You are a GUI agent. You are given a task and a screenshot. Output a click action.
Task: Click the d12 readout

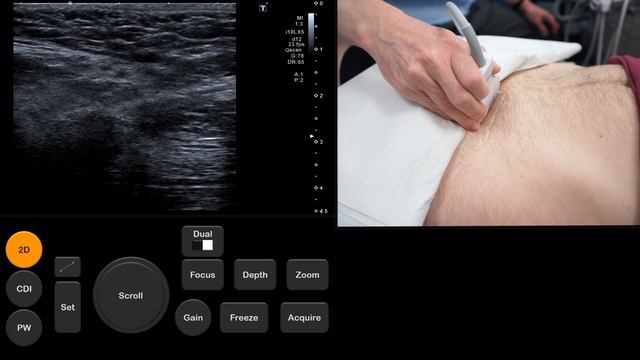(297, 39)
